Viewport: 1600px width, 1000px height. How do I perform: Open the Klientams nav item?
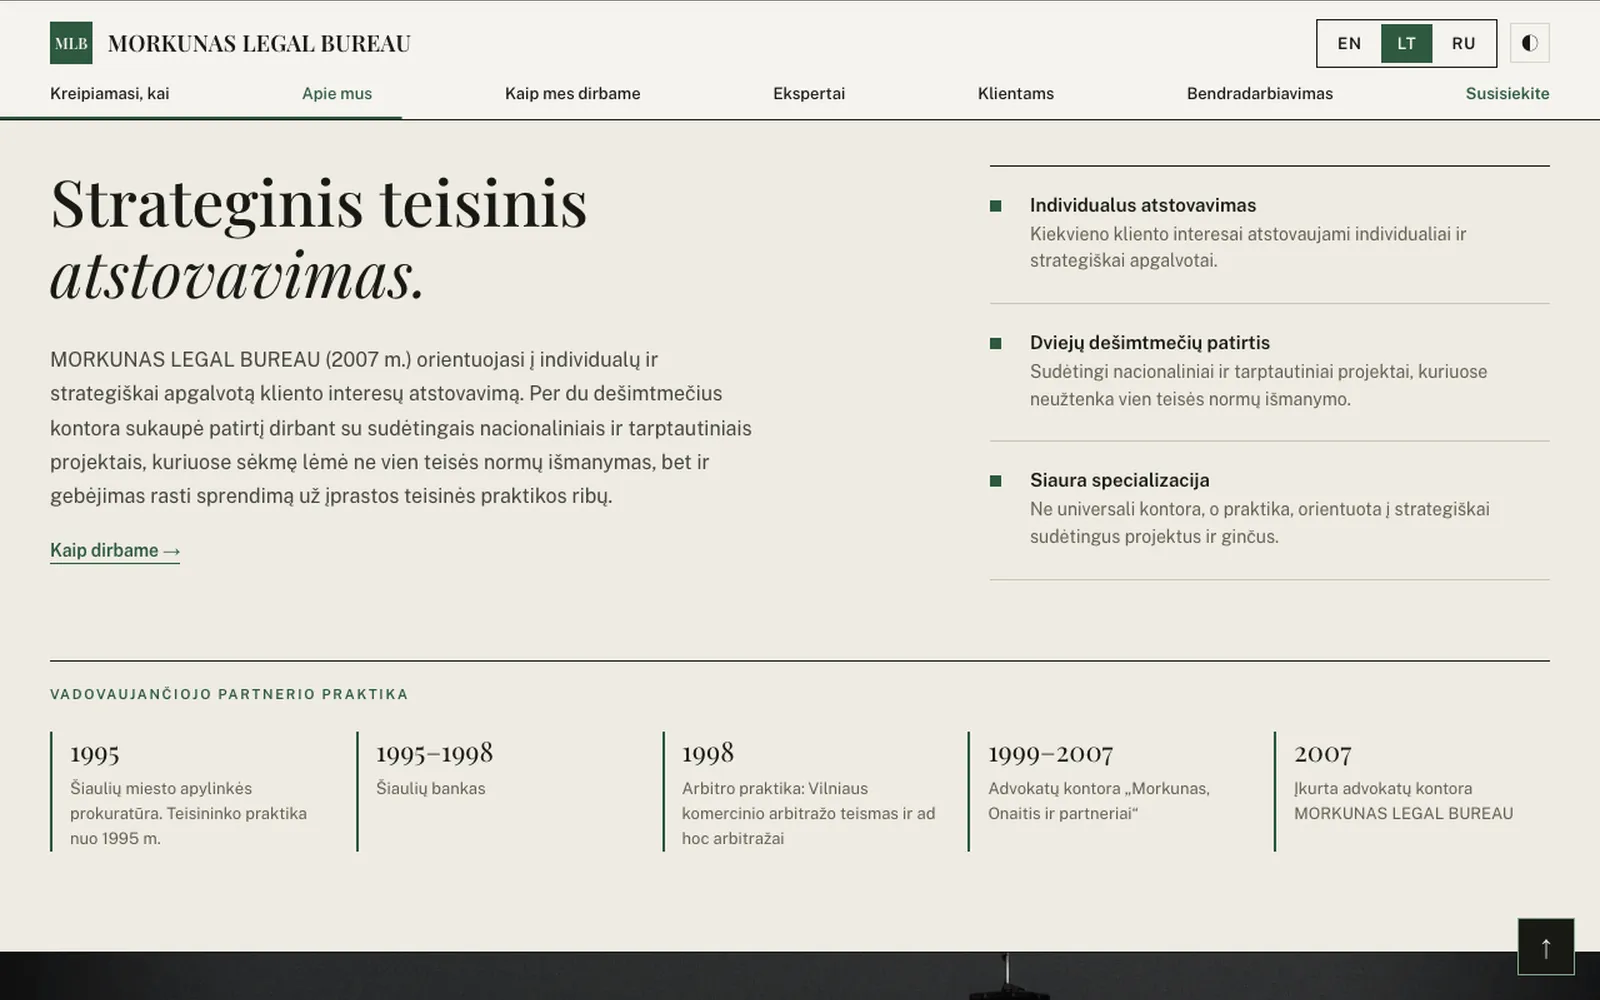tap(1016, 93)
